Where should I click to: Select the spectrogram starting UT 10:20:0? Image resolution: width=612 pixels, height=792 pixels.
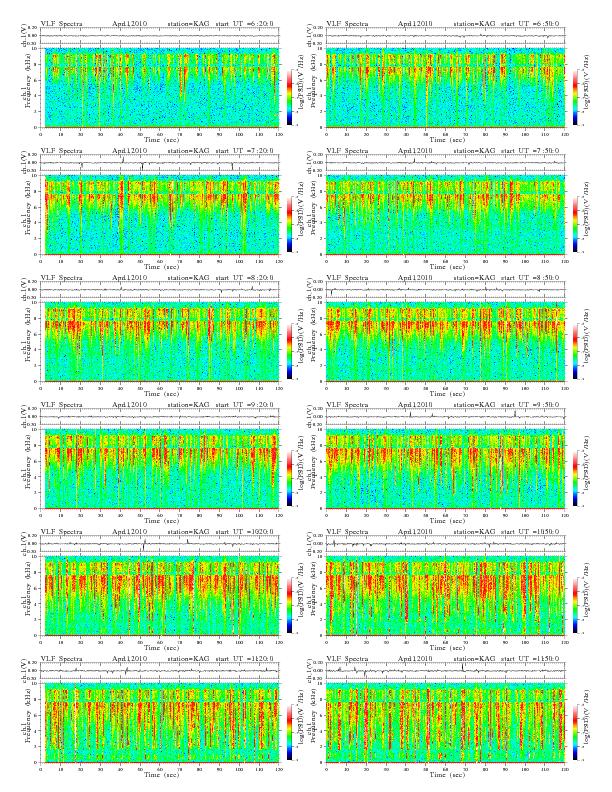coord(160,596)
